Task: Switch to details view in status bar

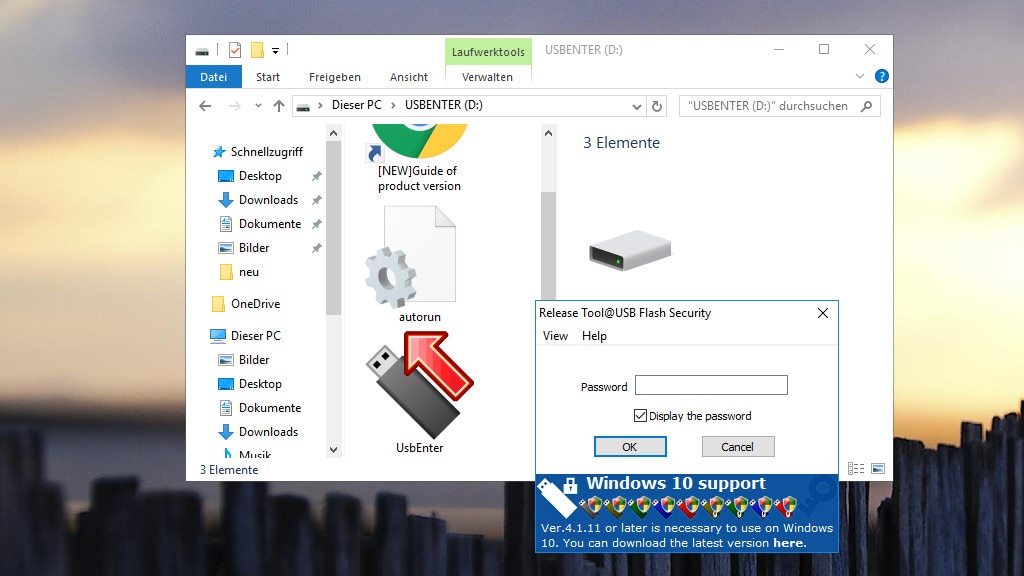Action: [x=856, y=468]
